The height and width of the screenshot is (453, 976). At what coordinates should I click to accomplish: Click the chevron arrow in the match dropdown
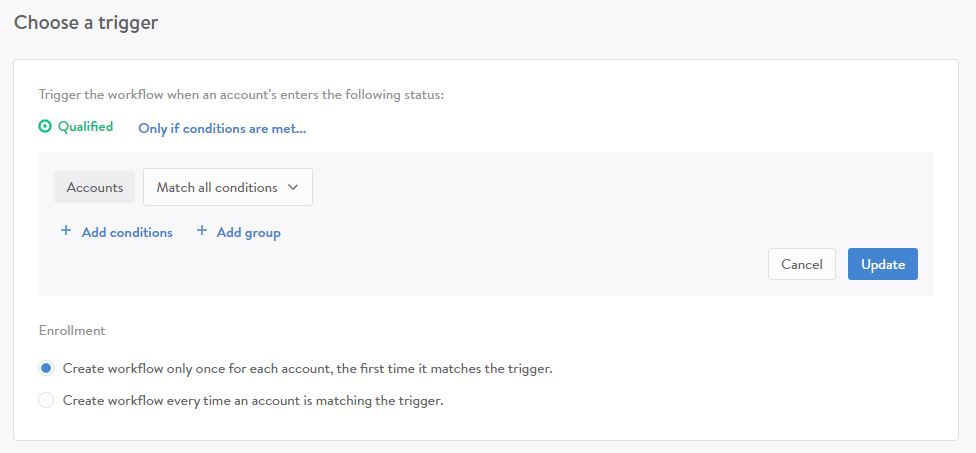click(293, 187)
